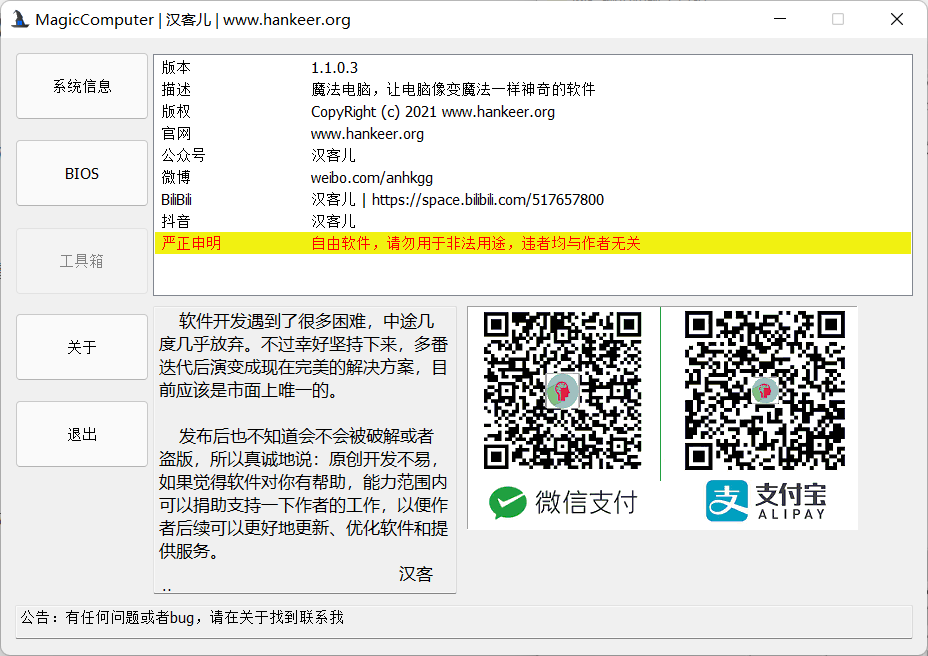Viewport: 928px width, 656px height.
Task: Click the 公告 notice bar at bottom
Action: tap(463, 618)
